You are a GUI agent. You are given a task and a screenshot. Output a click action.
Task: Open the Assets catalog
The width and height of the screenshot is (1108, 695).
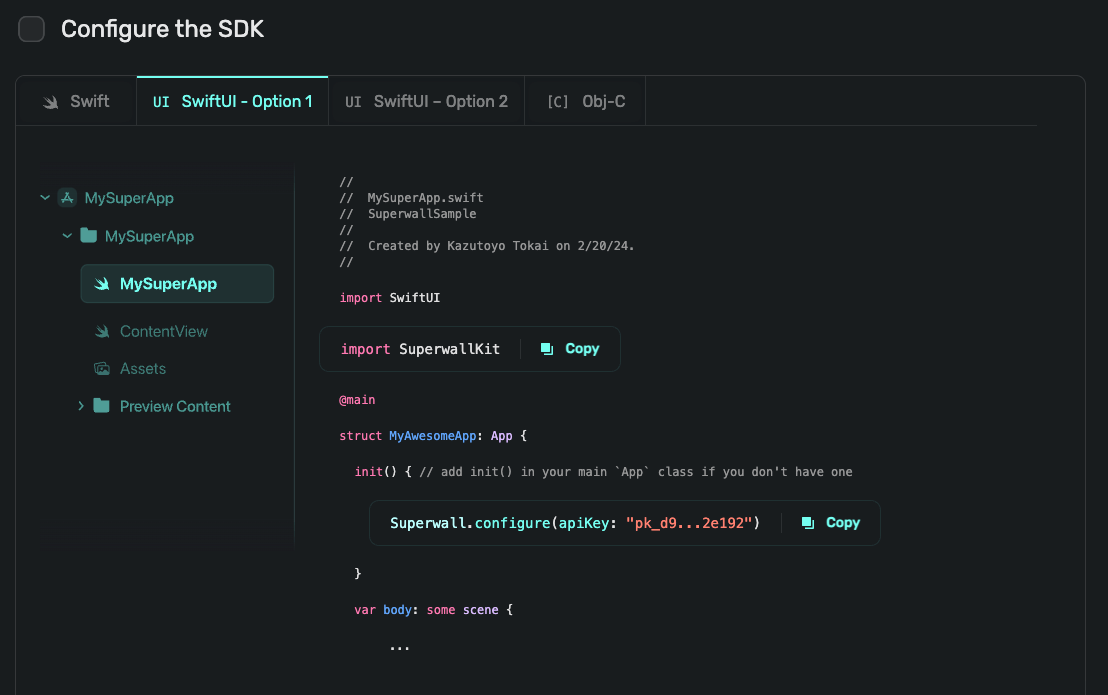143,369
